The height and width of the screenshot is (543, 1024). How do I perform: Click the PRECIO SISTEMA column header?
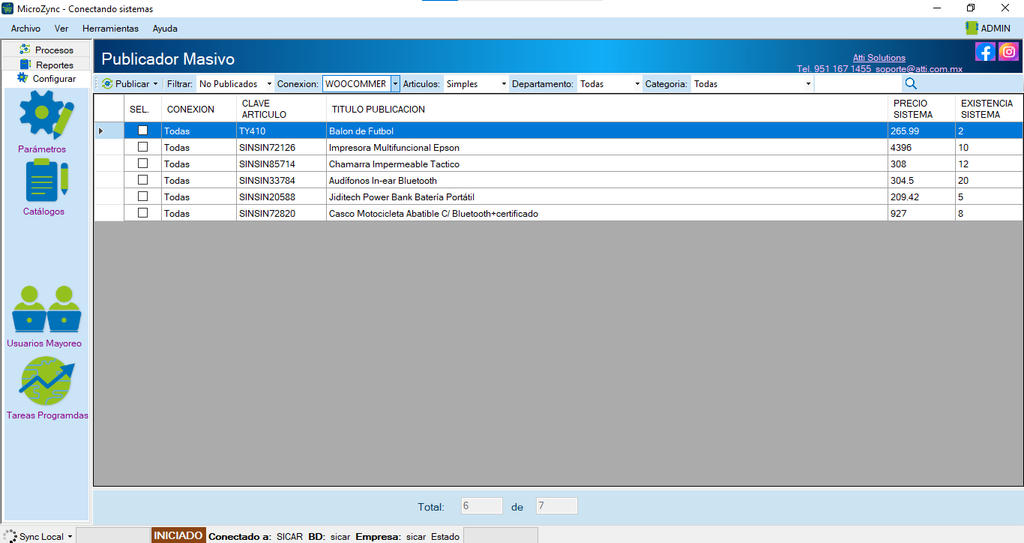pos(921,108)
